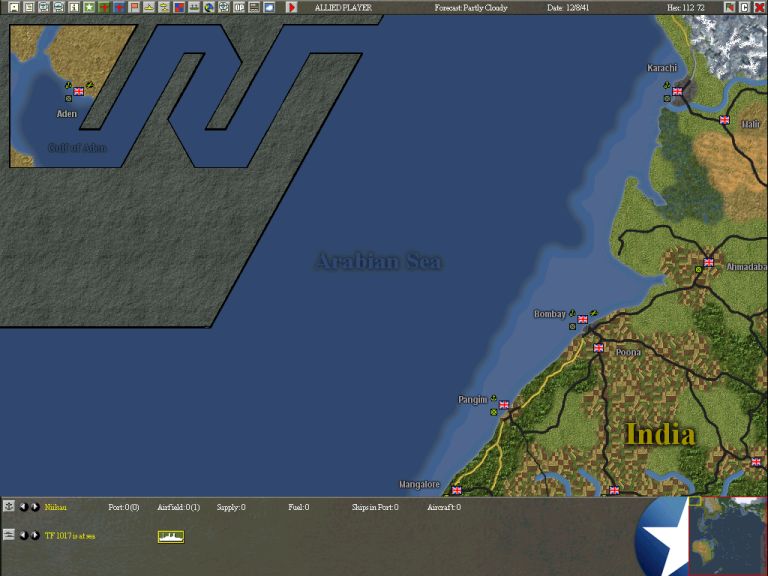Select the Ahmadabad base flag
The height and width of the screenshot is (576, 768).
pos(709,262)
